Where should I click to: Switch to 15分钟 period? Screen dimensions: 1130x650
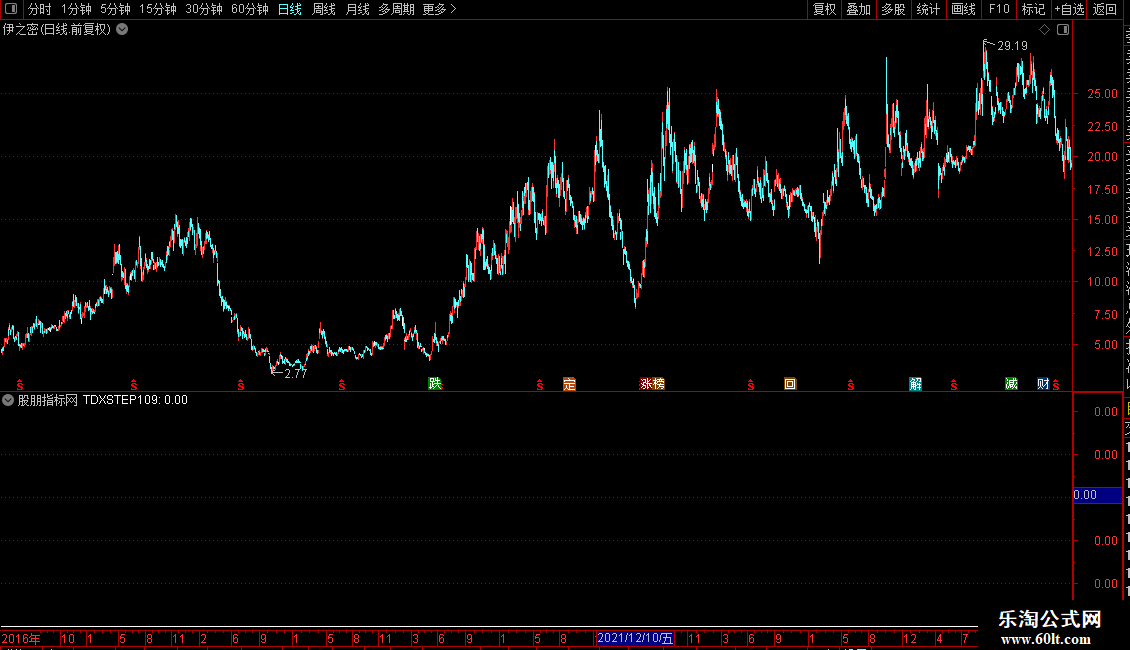[157, 9]
